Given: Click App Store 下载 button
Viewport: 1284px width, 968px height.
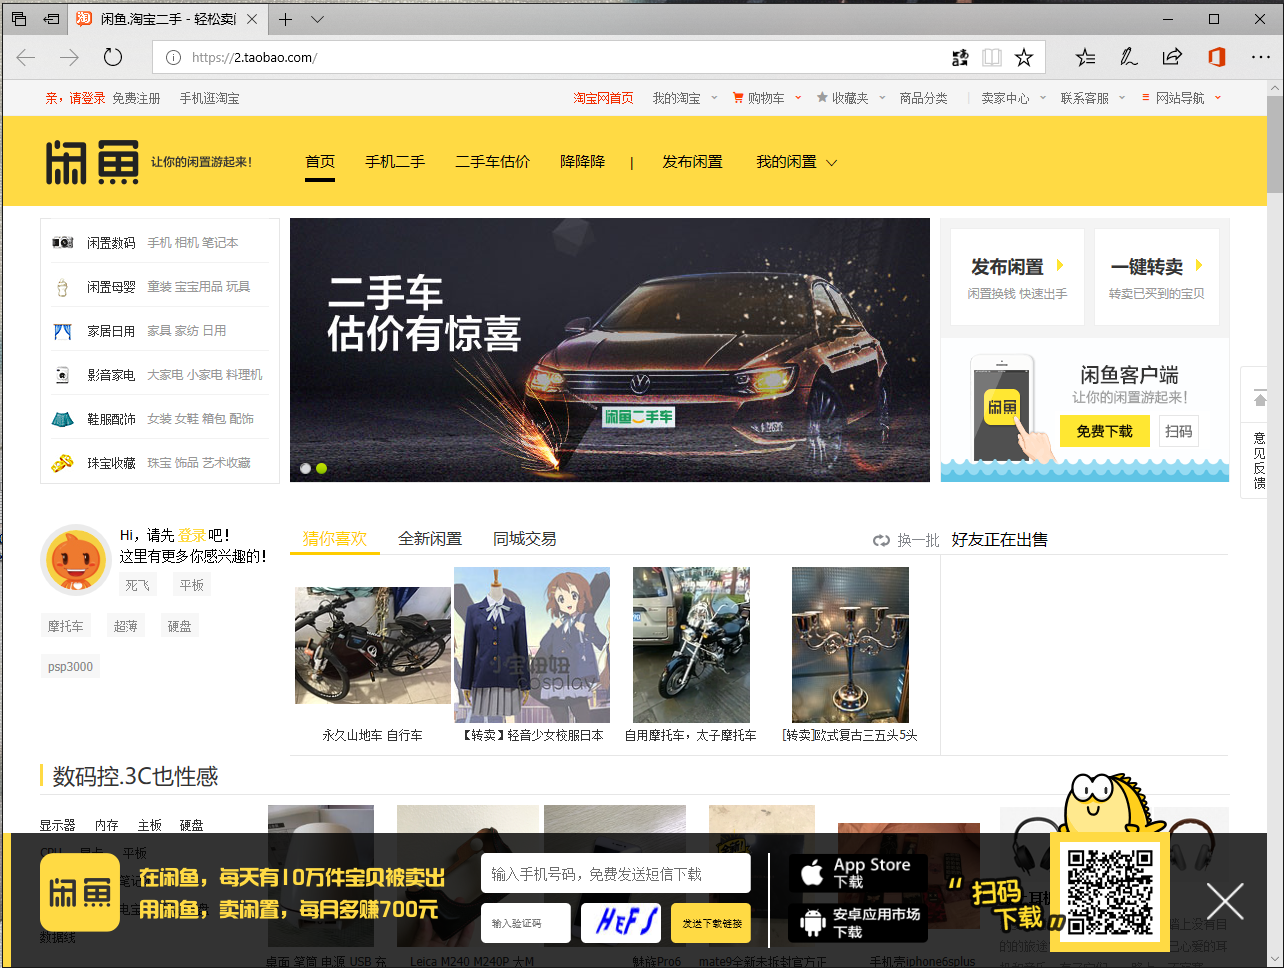Looking at the screenshot, I should coord(858,873).
